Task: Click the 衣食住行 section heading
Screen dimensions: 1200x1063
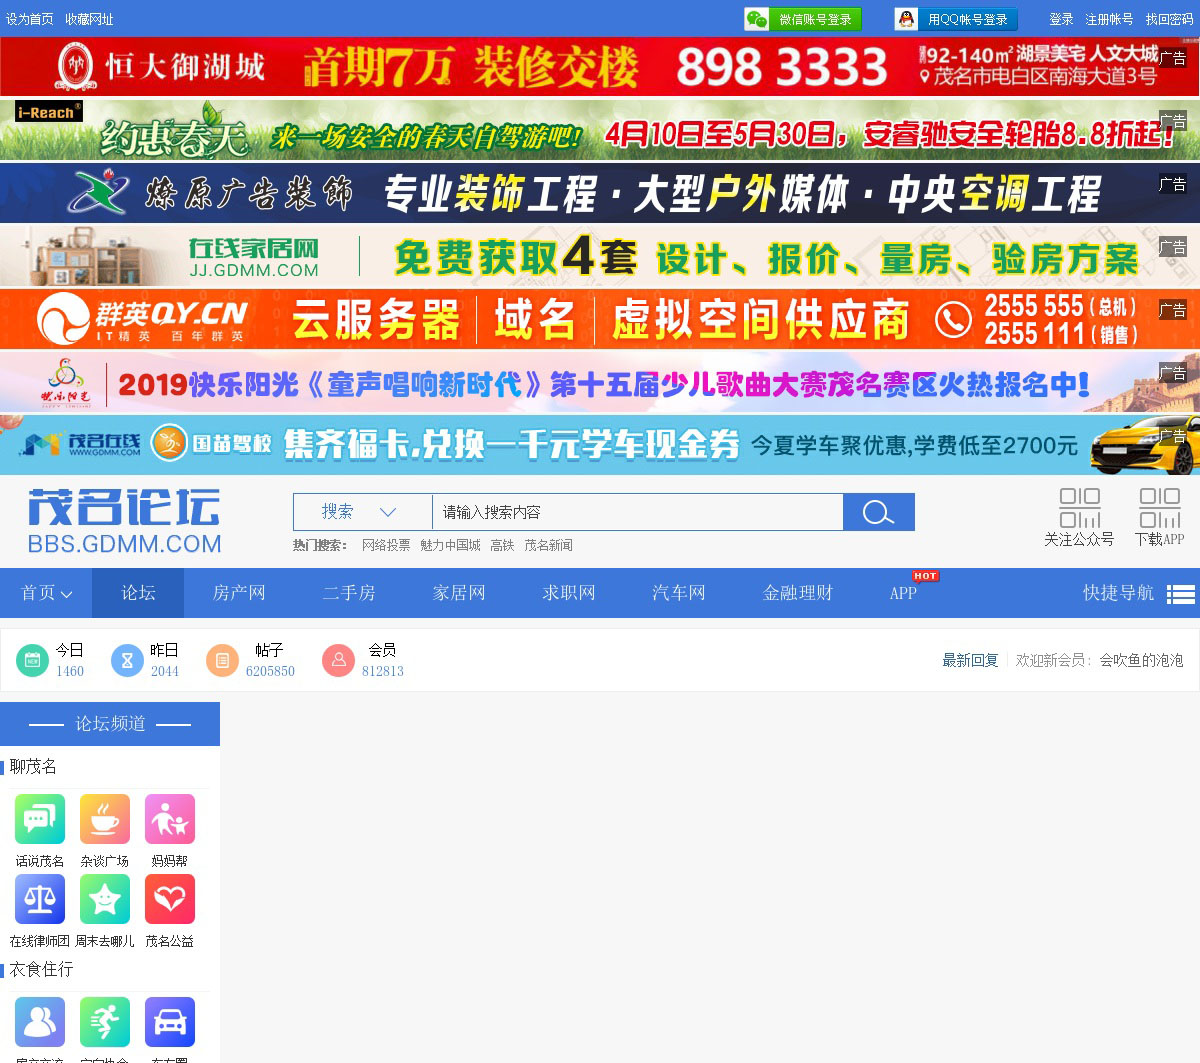Action: 41,970
